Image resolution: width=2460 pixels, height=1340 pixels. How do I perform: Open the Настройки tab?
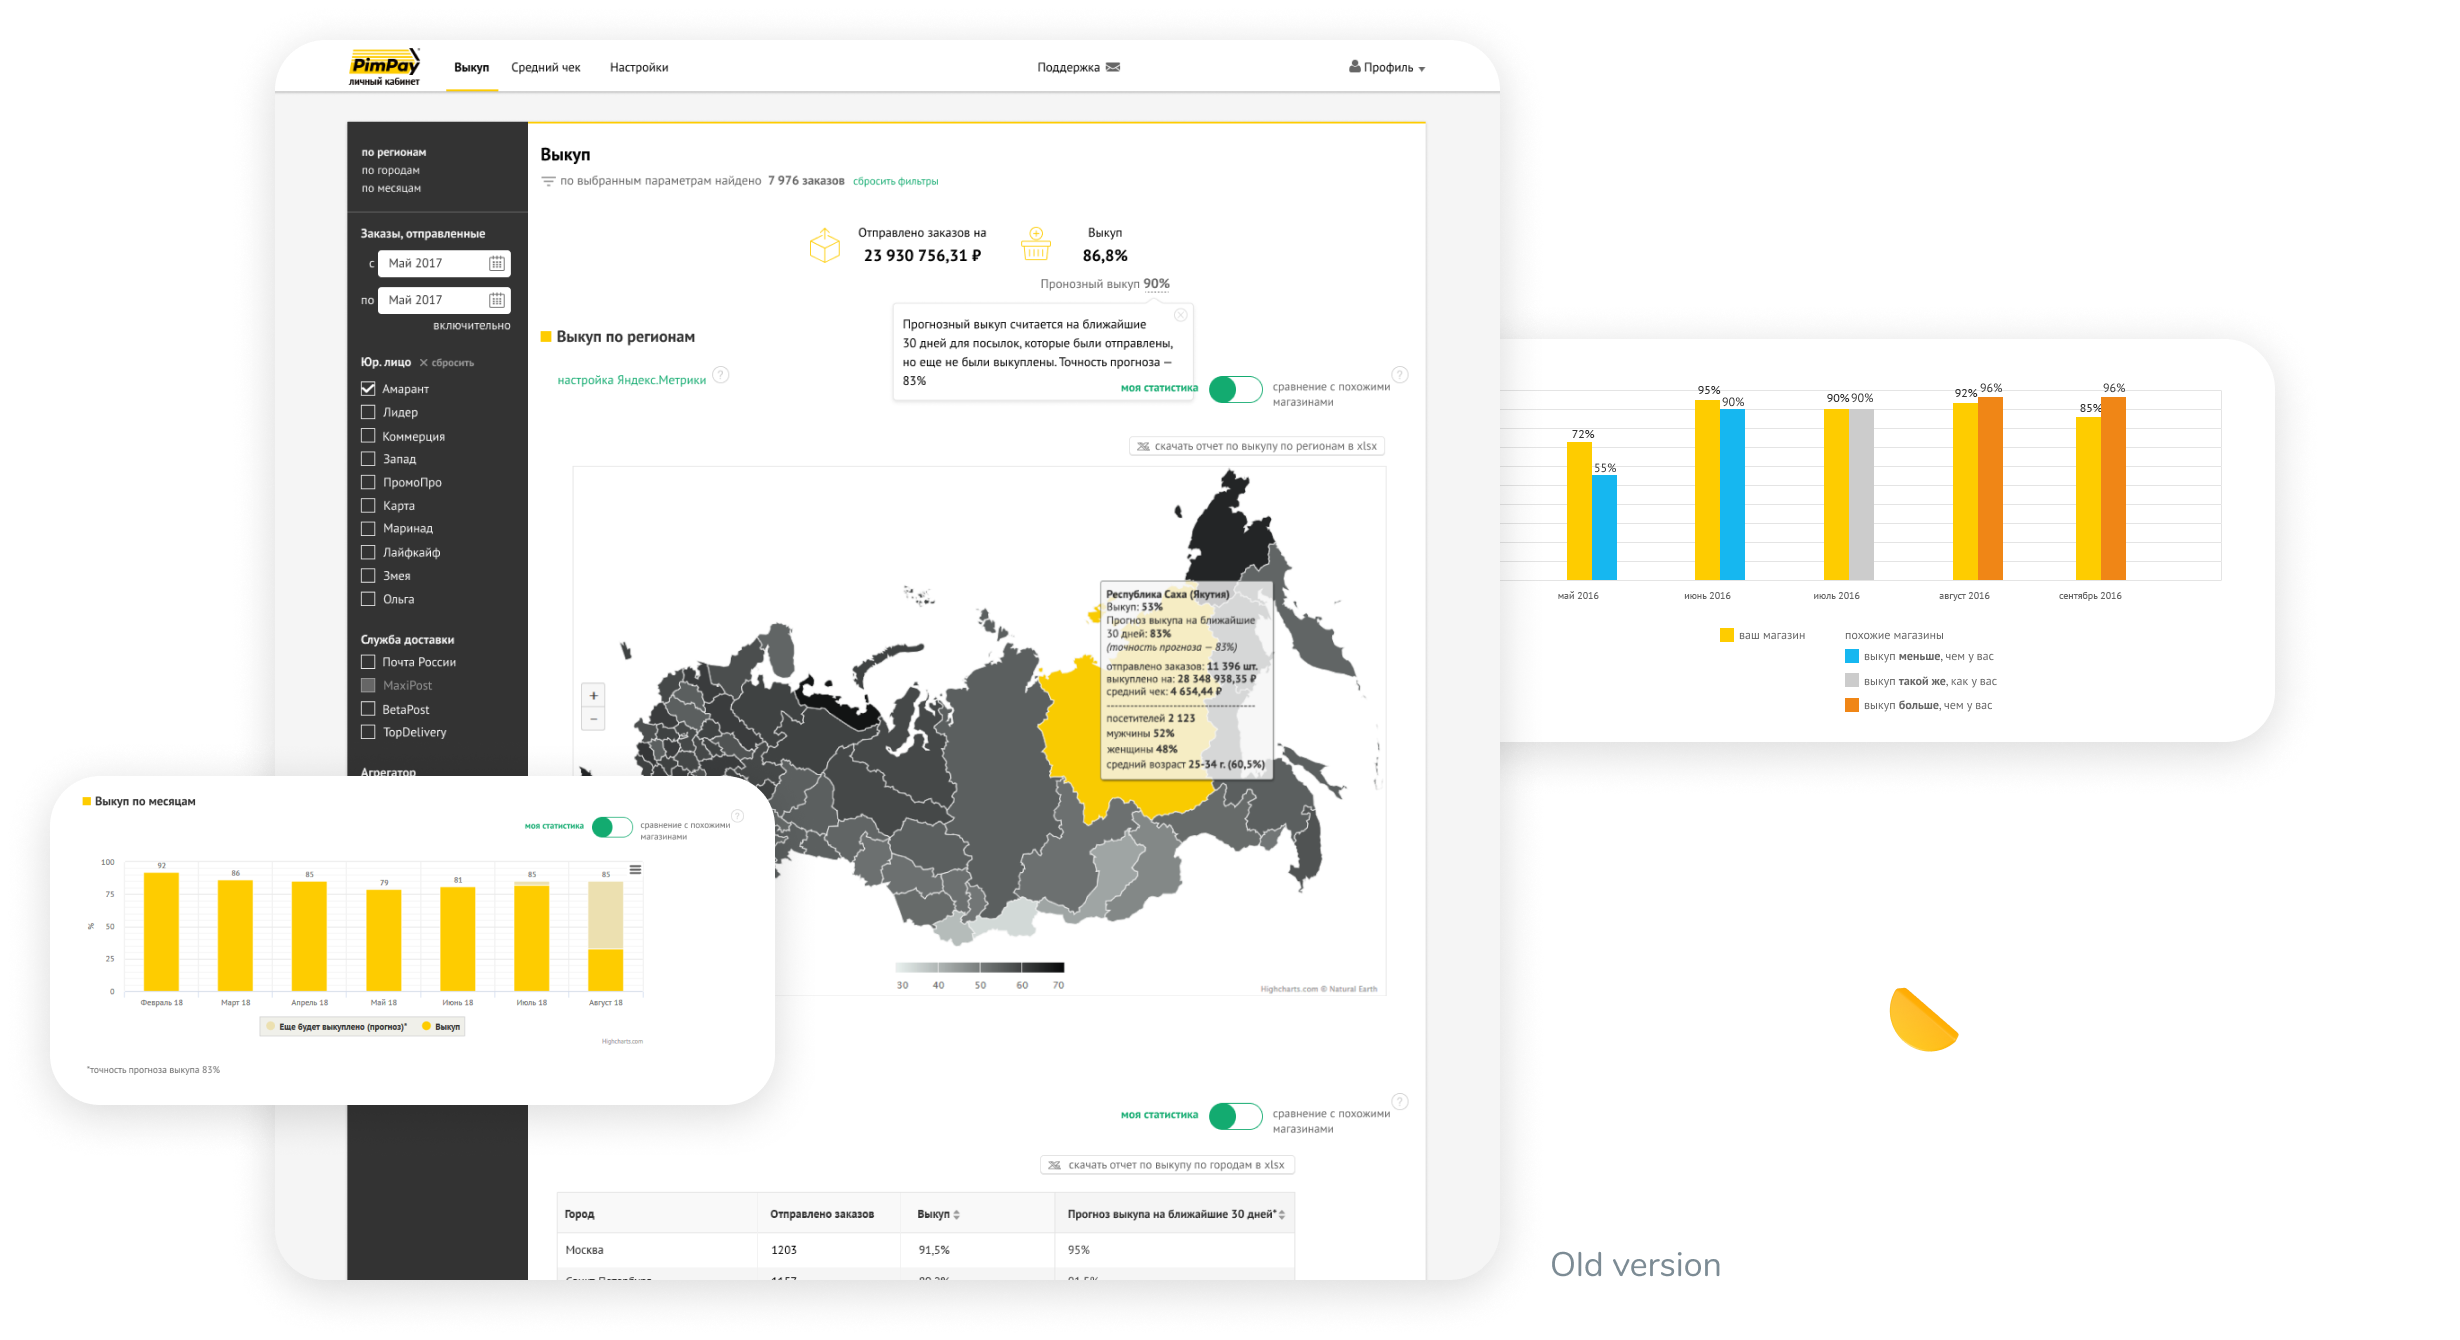coord(639,67)
